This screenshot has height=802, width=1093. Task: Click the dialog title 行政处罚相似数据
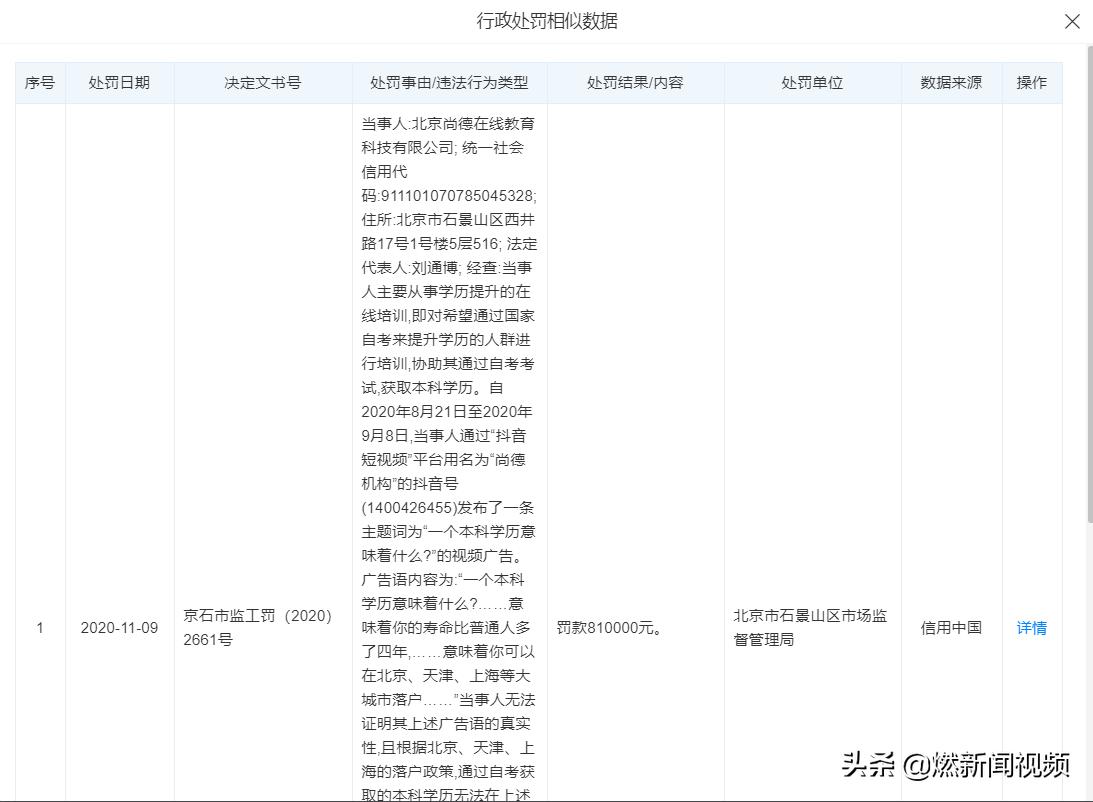tap(546, 21)
